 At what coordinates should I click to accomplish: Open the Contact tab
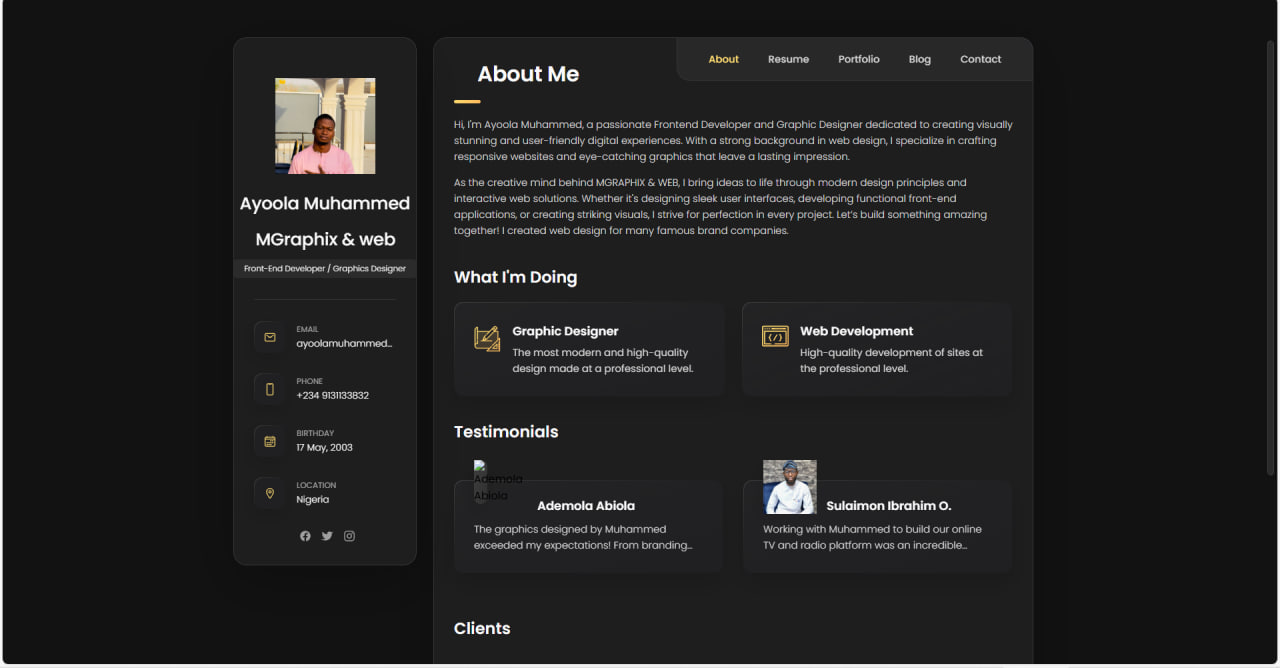tap(980, 59)
